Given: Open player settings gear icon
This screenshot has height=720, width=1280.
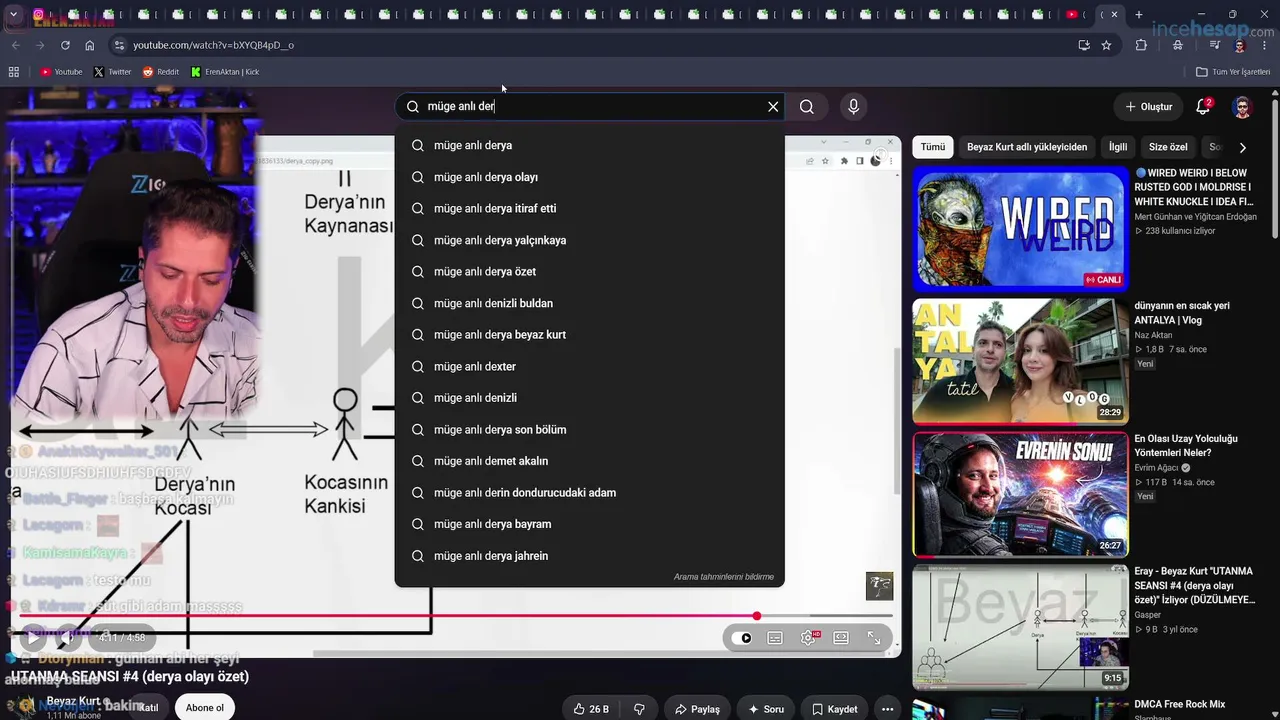Looking at the screenshot, I should tap(808, 638).
